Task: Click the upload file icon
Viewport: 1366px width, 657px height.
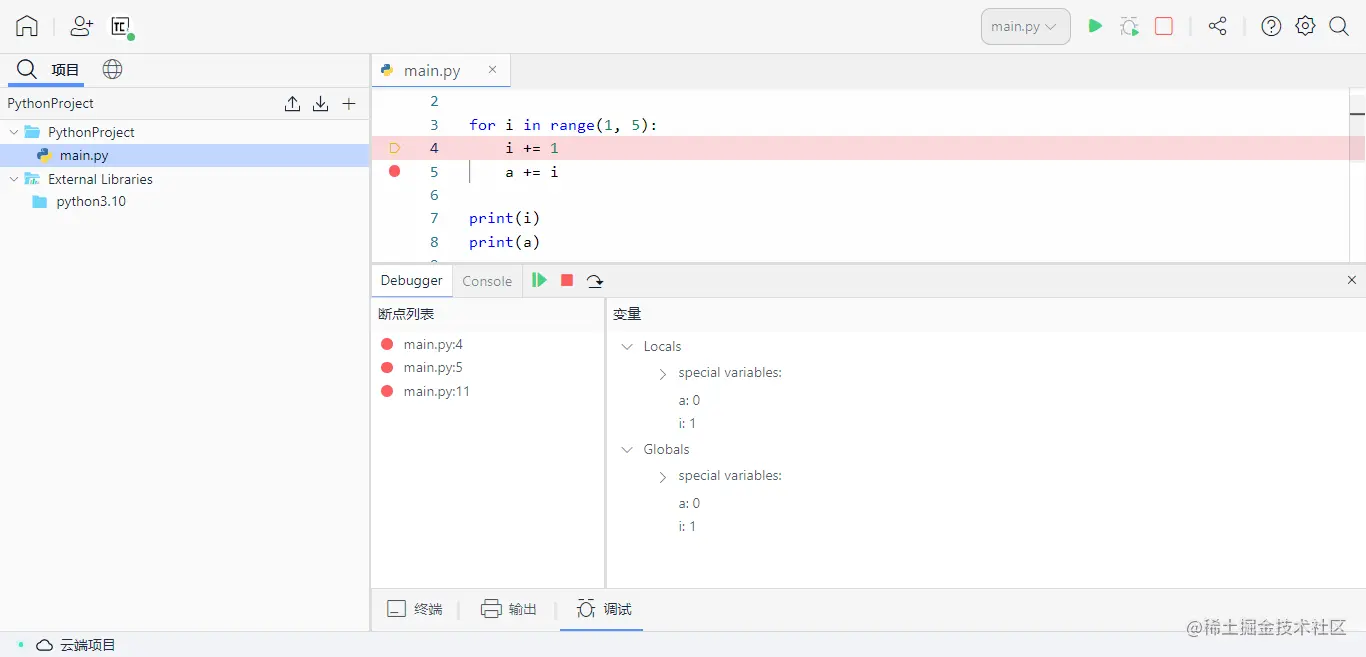Action: tap(292, 103)
